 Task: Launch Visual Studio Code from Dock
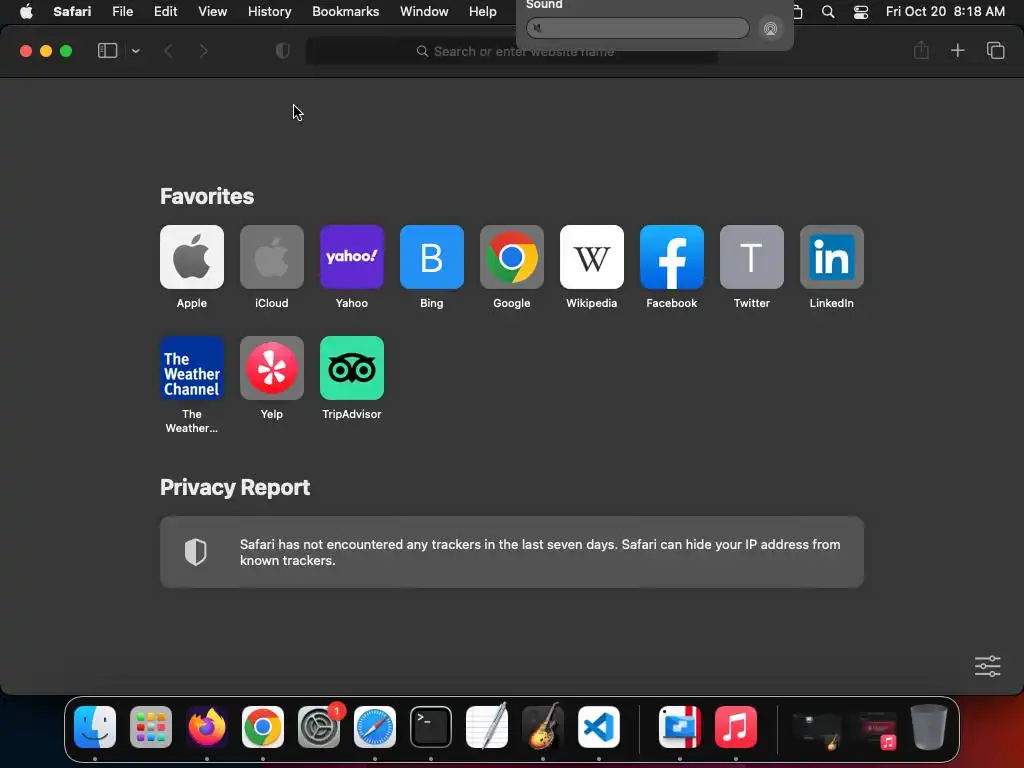click(x=599, y=726)
